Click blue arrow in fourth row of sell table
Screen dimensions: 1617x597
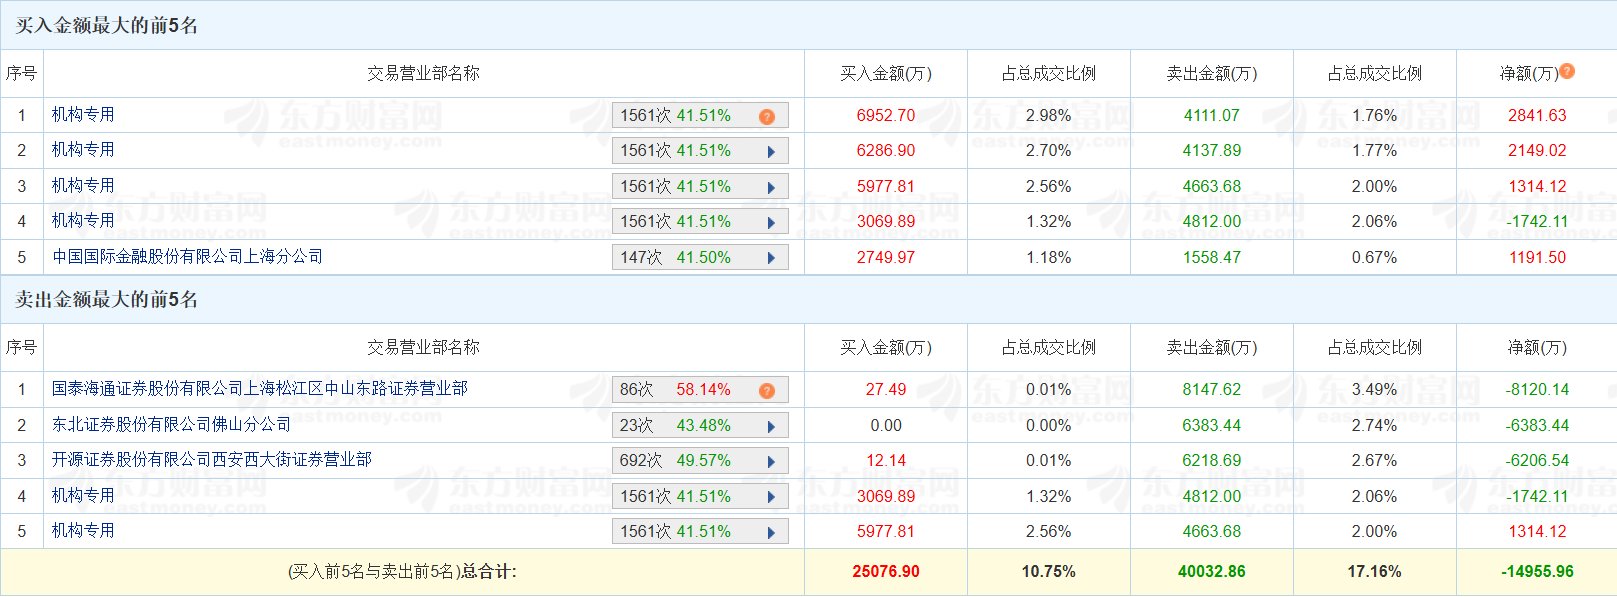771,497
